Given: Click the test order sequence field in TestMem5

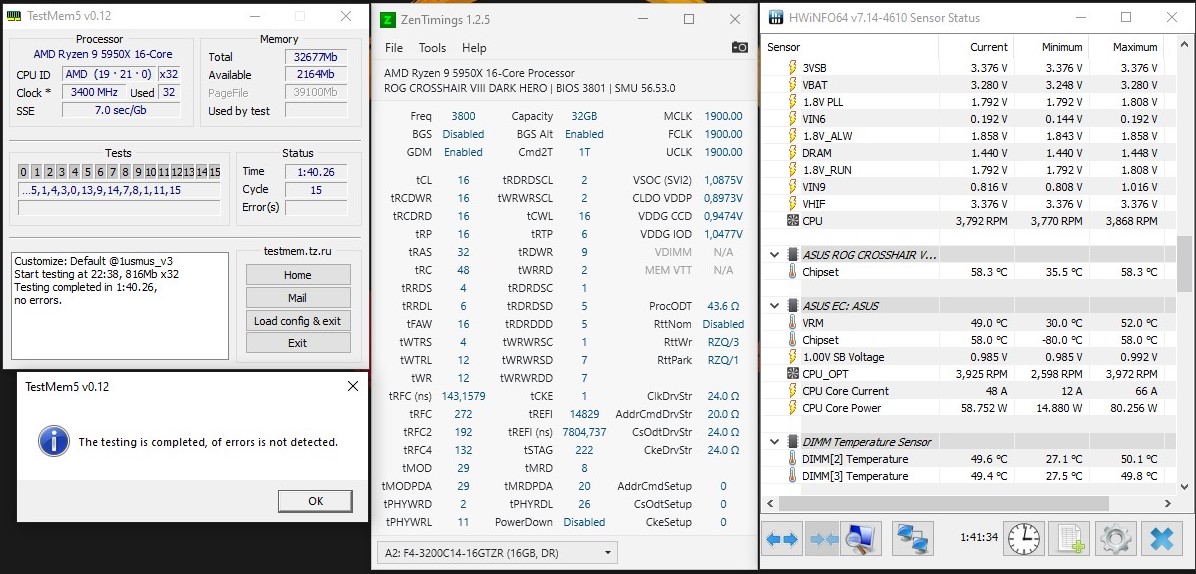Looking at the screenshot, I should 119,190.
